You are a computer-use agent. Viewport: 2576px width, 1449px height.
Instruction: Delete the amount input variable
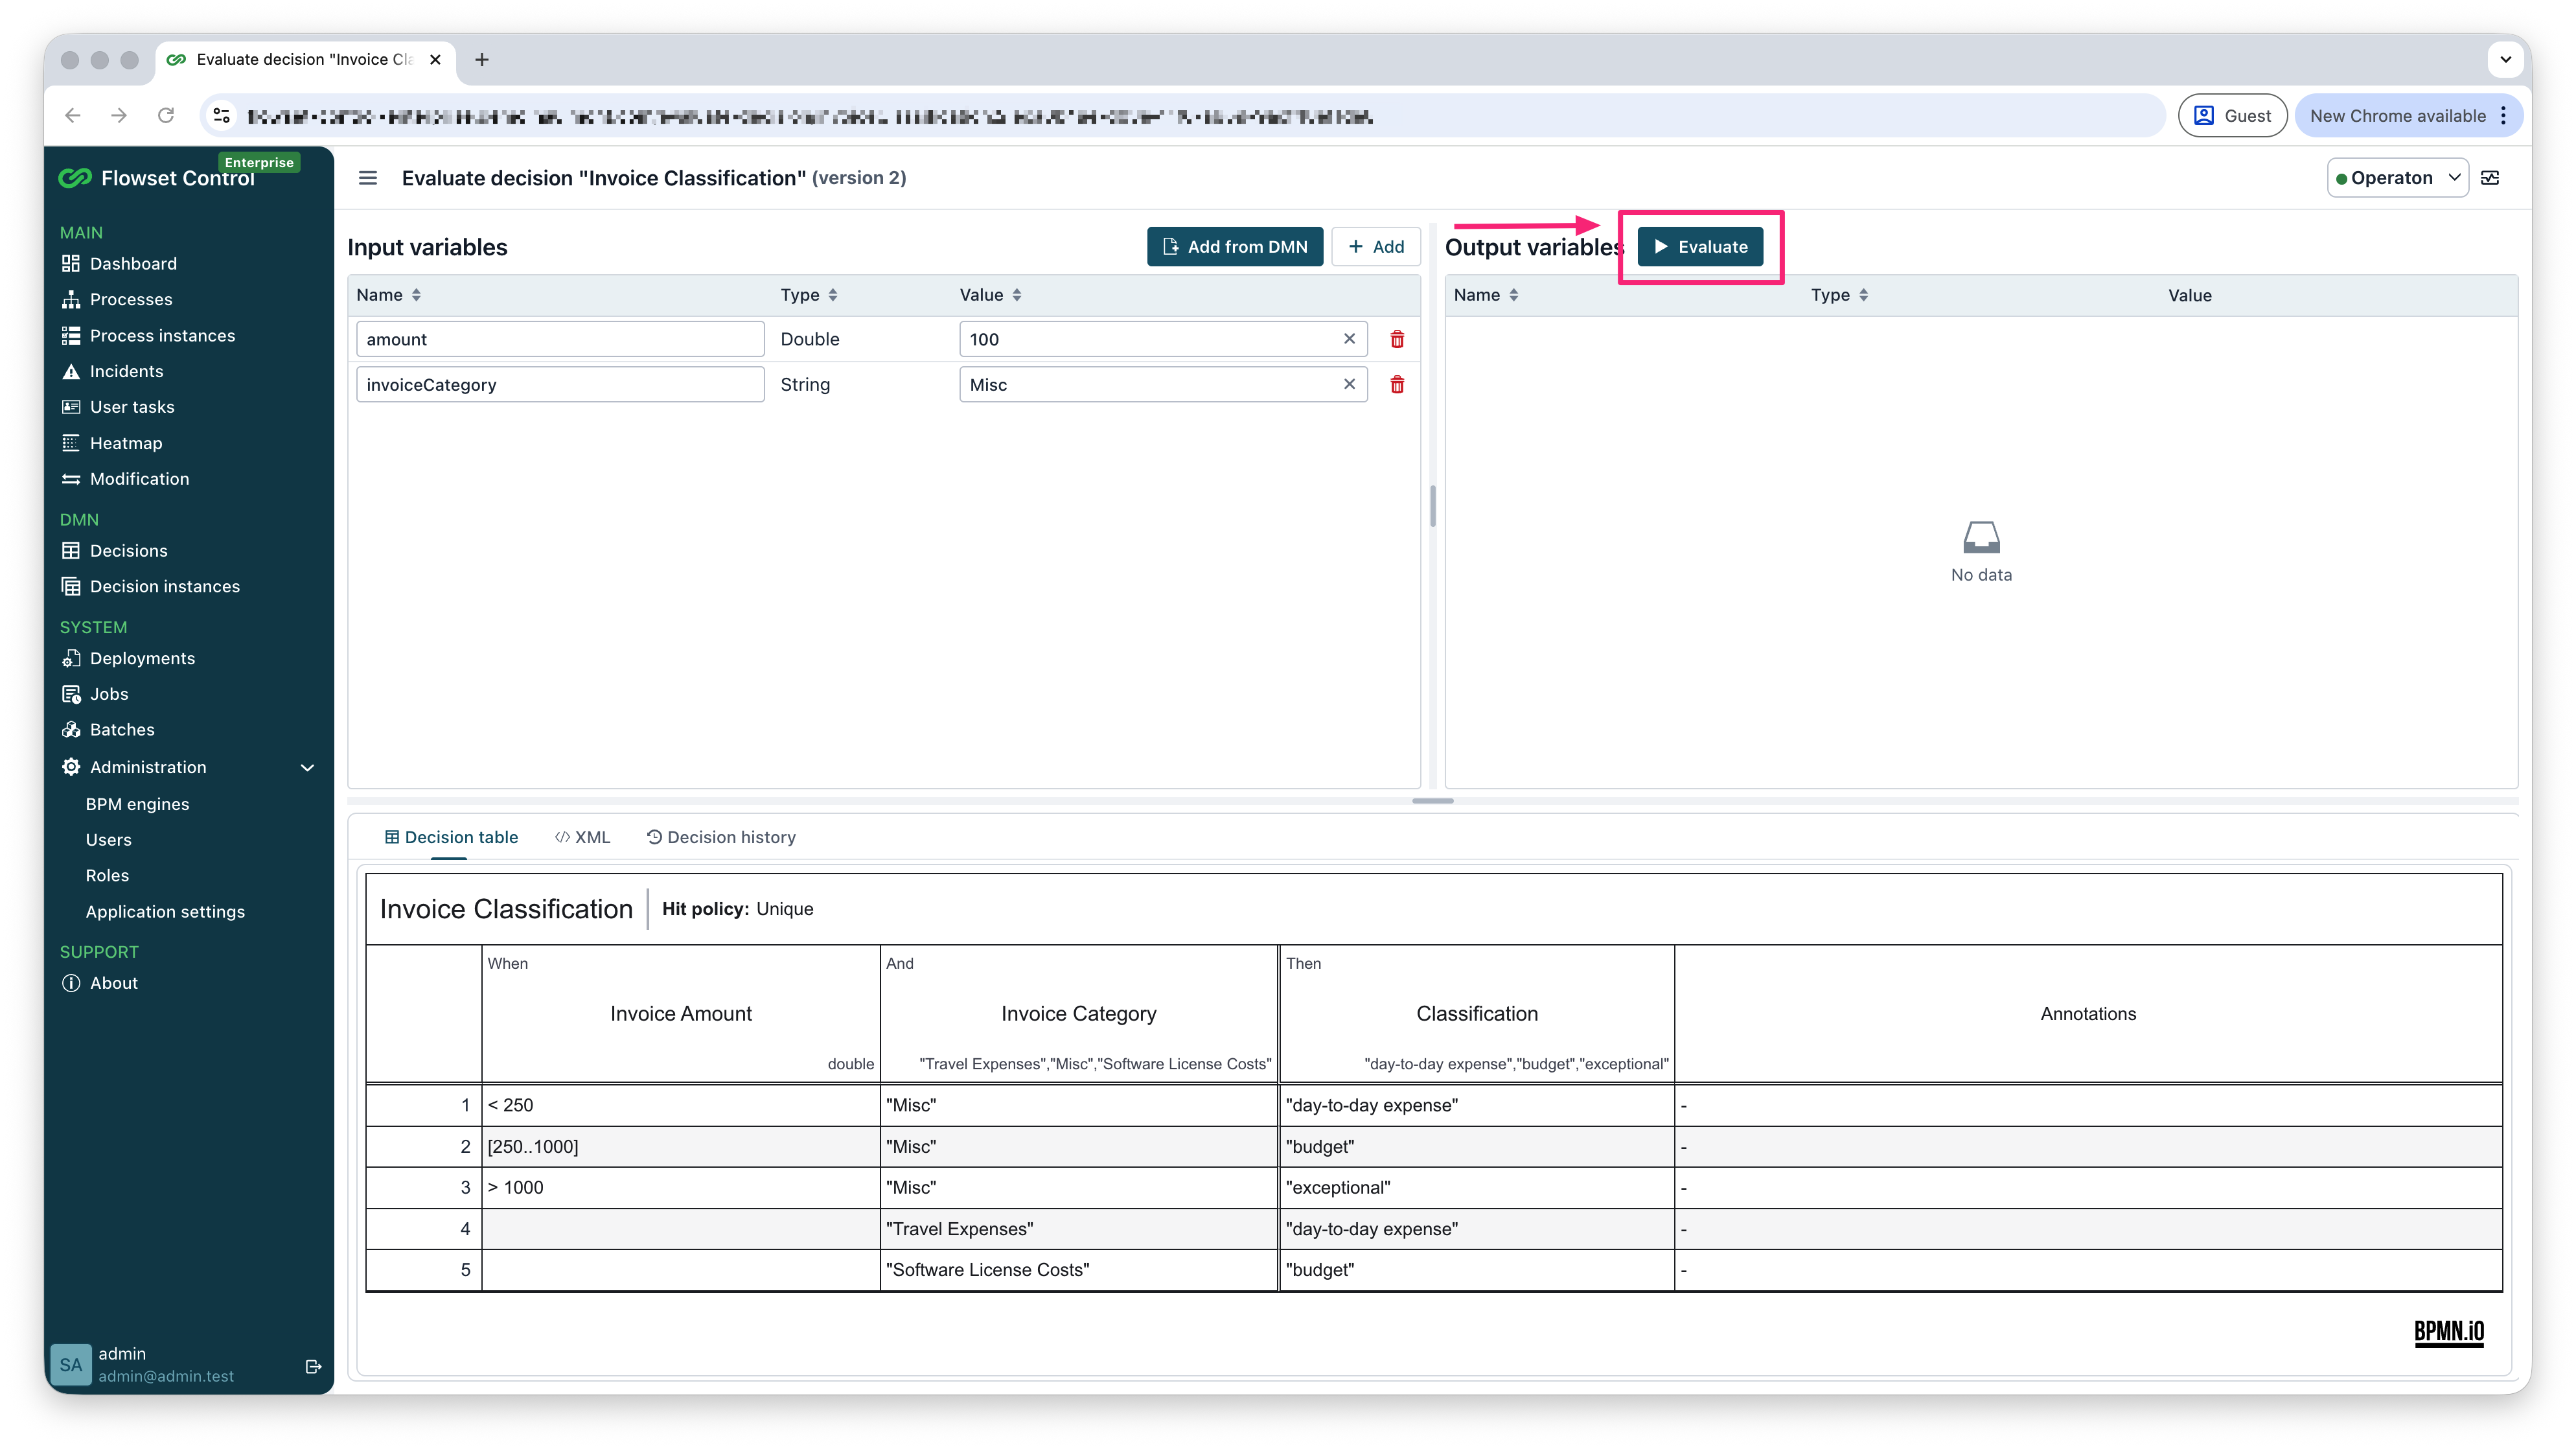(1397, 339)
